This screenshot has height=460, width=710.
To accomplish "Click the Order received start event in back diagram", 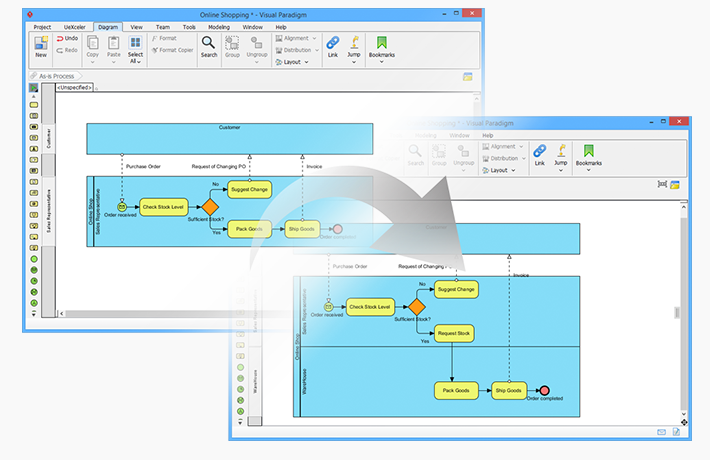I will (122, 207).
